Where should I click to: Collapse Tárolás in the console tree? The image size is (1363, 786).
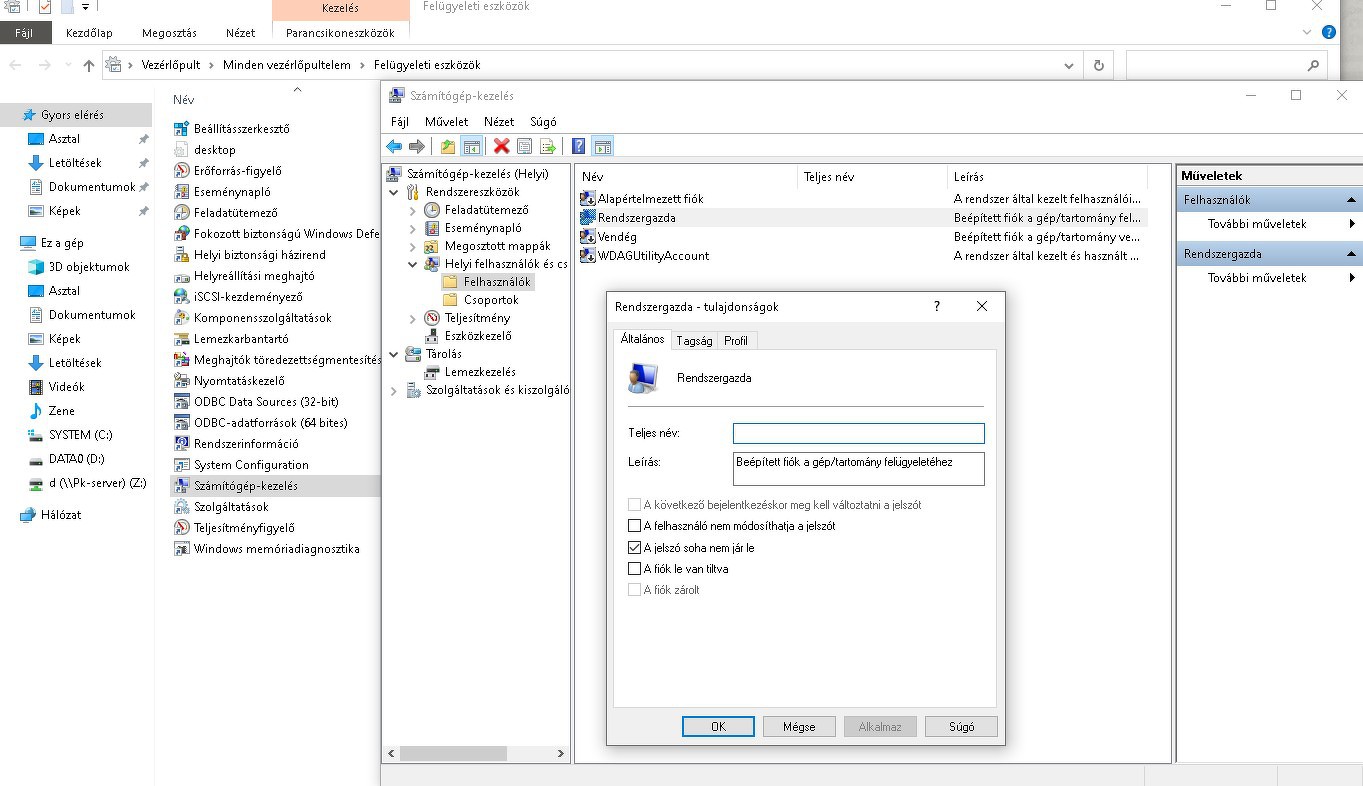[x=394, y=354]
